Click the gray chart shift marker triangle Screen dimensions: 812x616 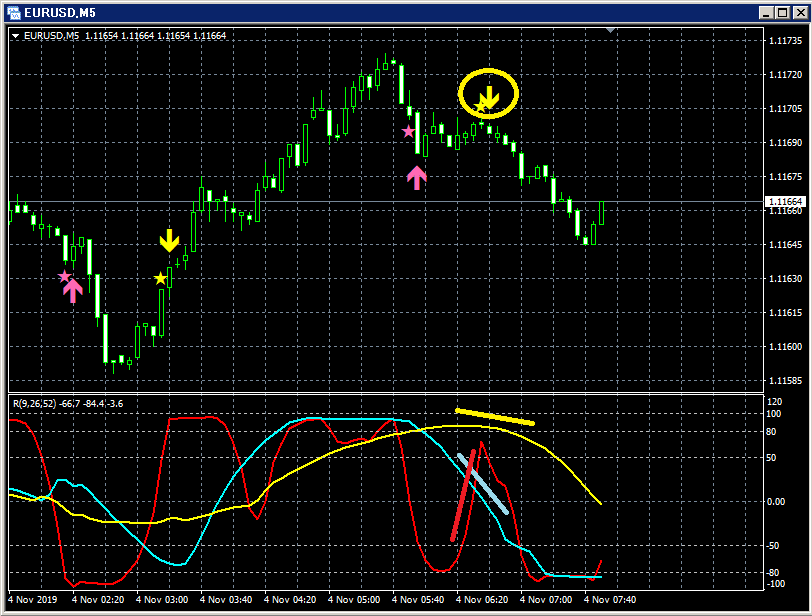611,31
